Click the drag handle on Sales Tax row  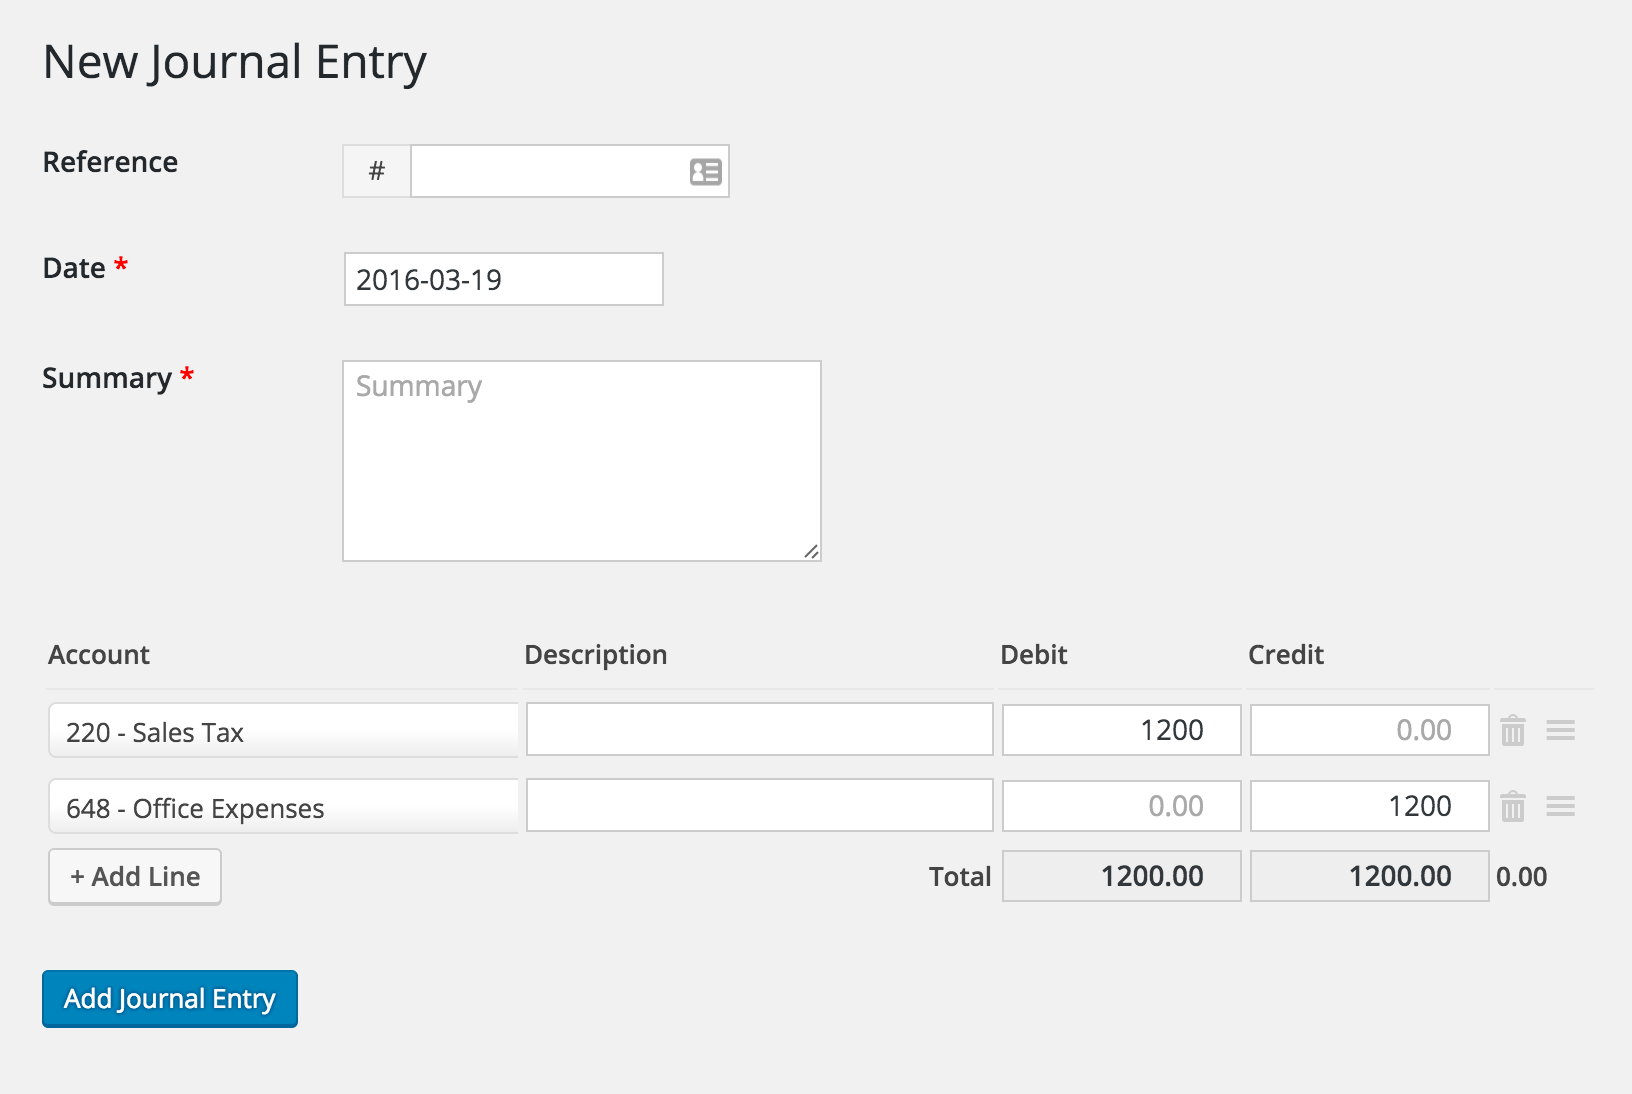point(1560,731)
